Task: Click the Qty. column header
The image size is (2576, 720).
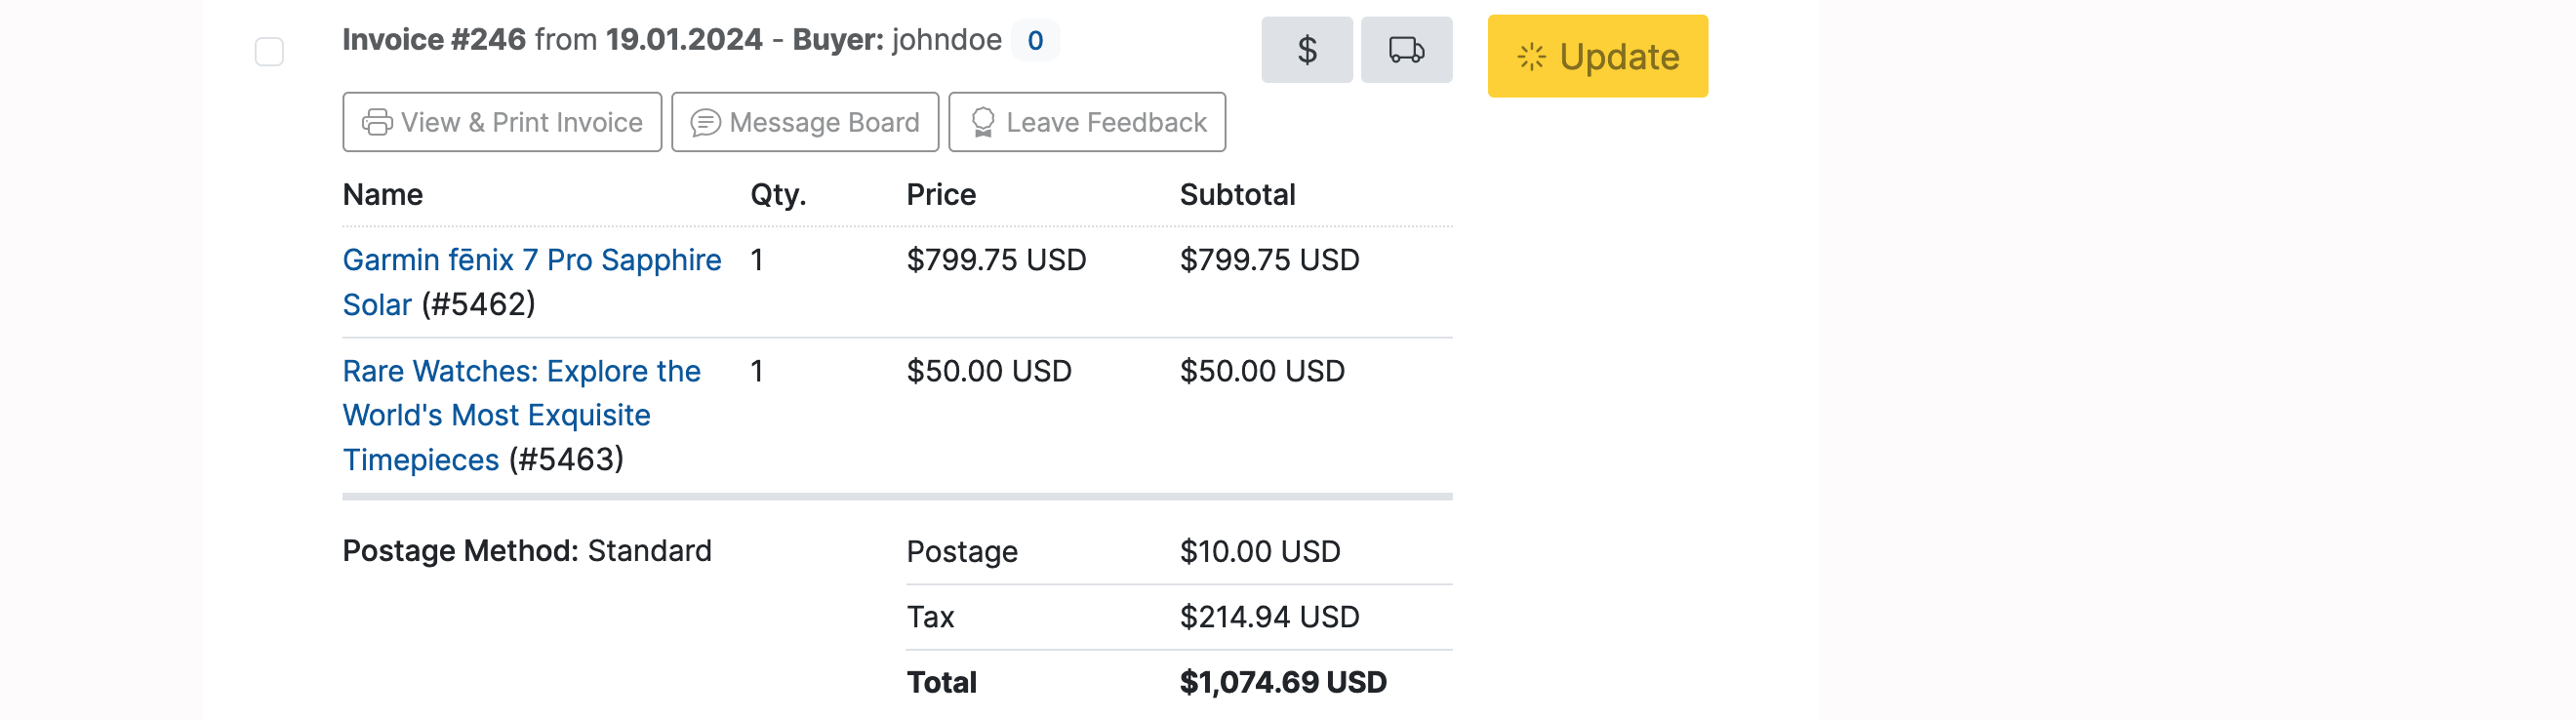Action: pos(777,194)
